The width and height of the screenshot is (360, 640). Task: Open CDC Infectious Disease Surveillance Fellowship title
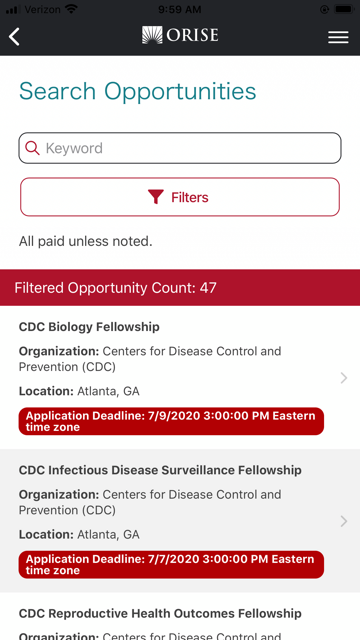[160, 470]
